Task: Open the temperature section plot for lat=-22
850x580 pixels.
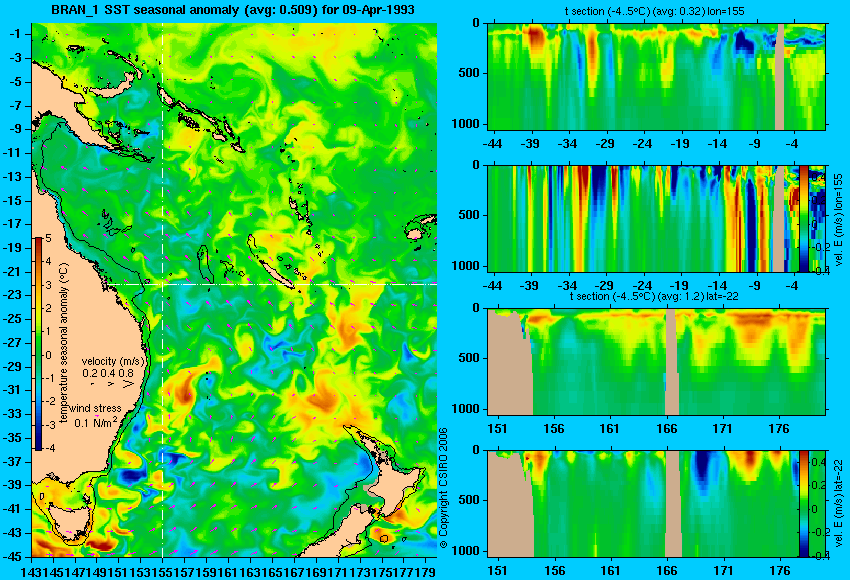Action: pos(657,362)
